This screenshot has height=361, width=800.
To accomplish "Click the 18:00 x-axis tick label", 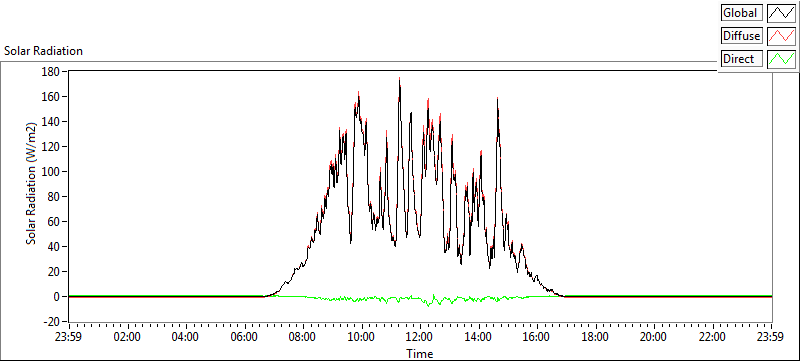I will [x=596, y=337].
